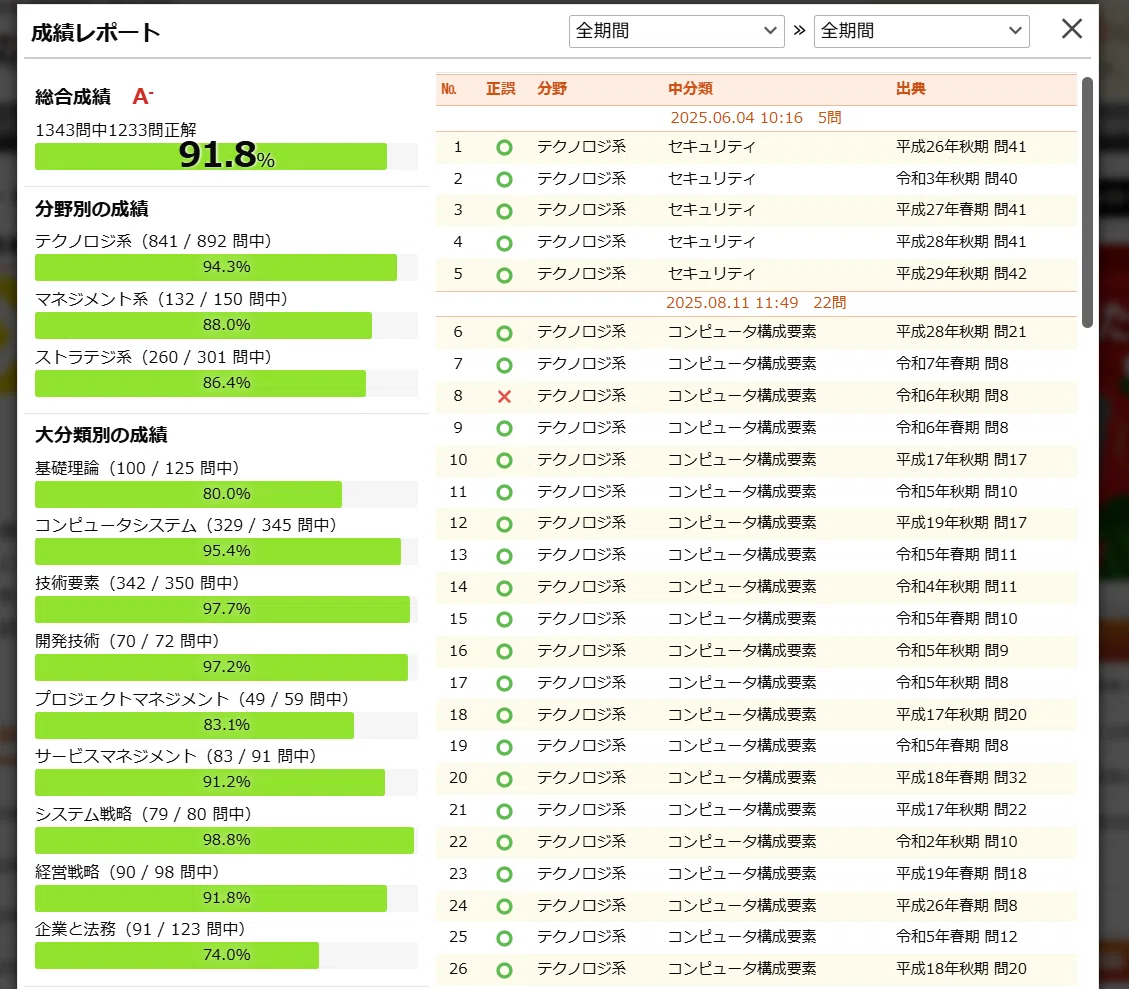
Task: Click the green correct mark in row 3
Action: 504,211
